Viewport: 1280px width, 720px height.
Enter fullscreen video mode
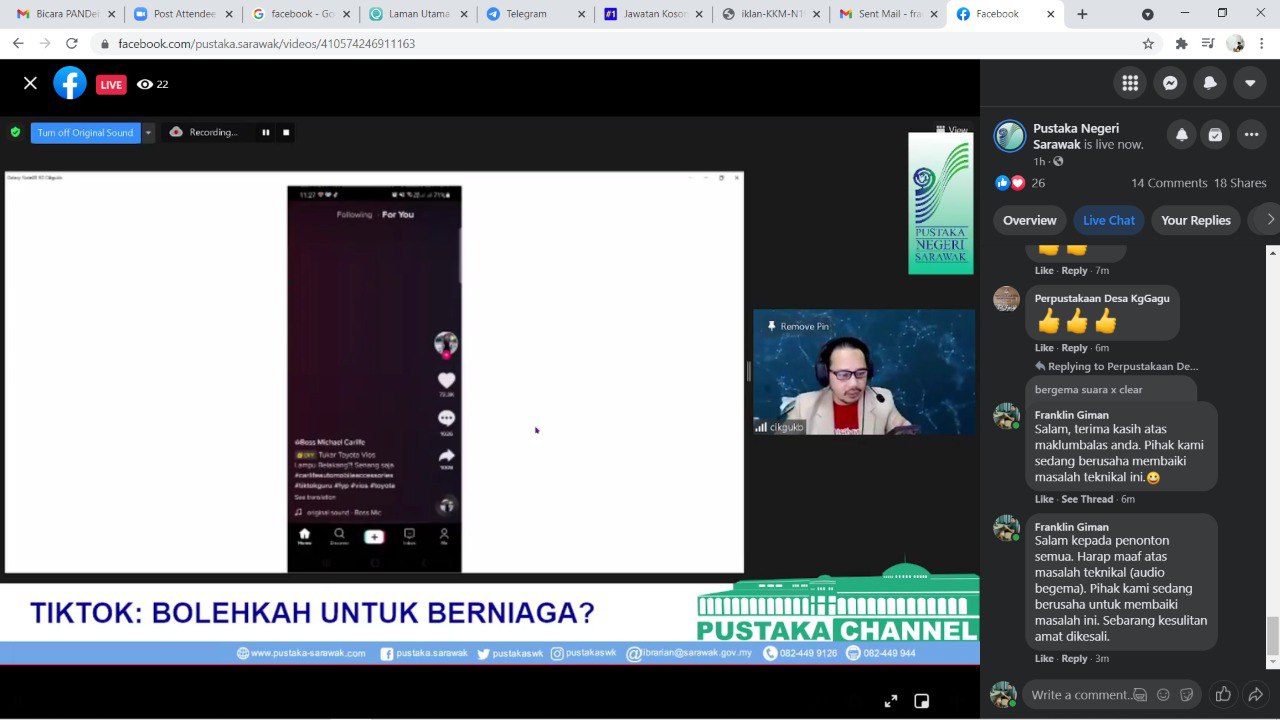tap(891, 701)
